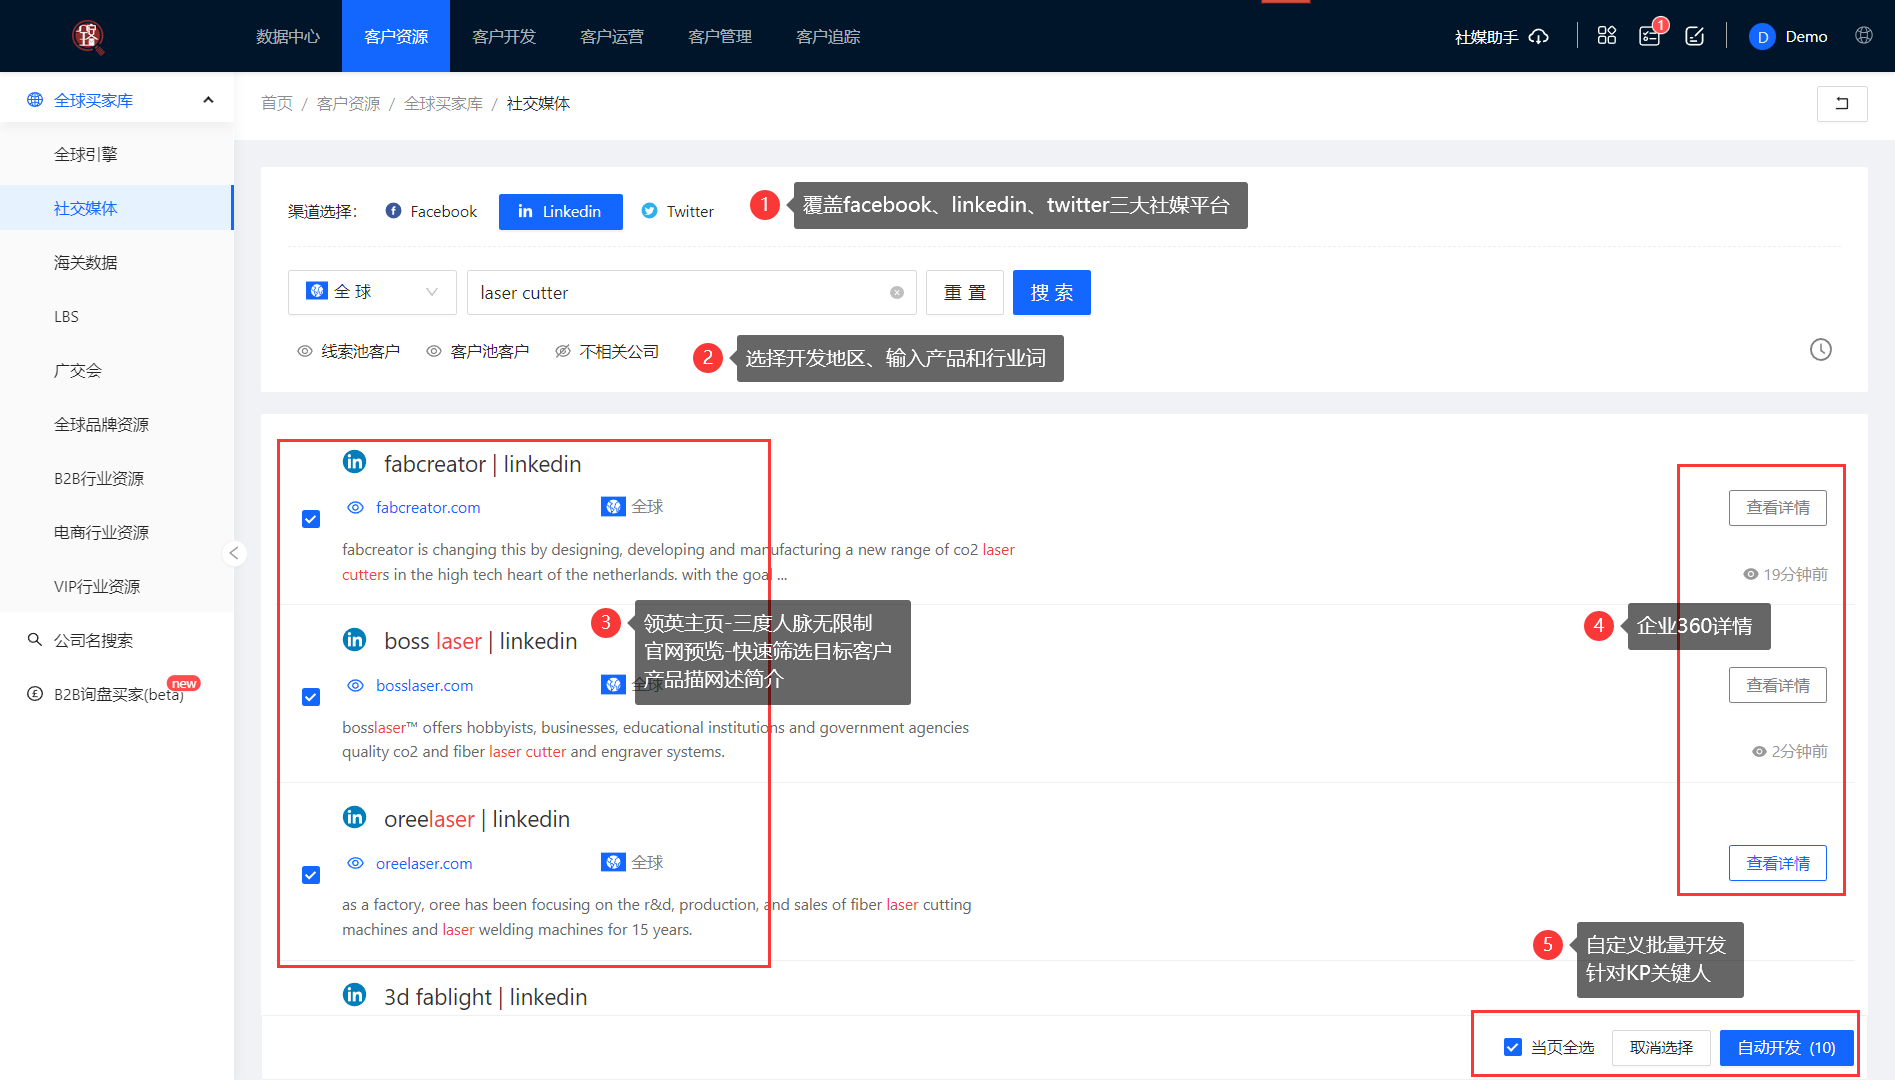
Task: Open the 客户开发 top menu
Action: coord(504,36)
